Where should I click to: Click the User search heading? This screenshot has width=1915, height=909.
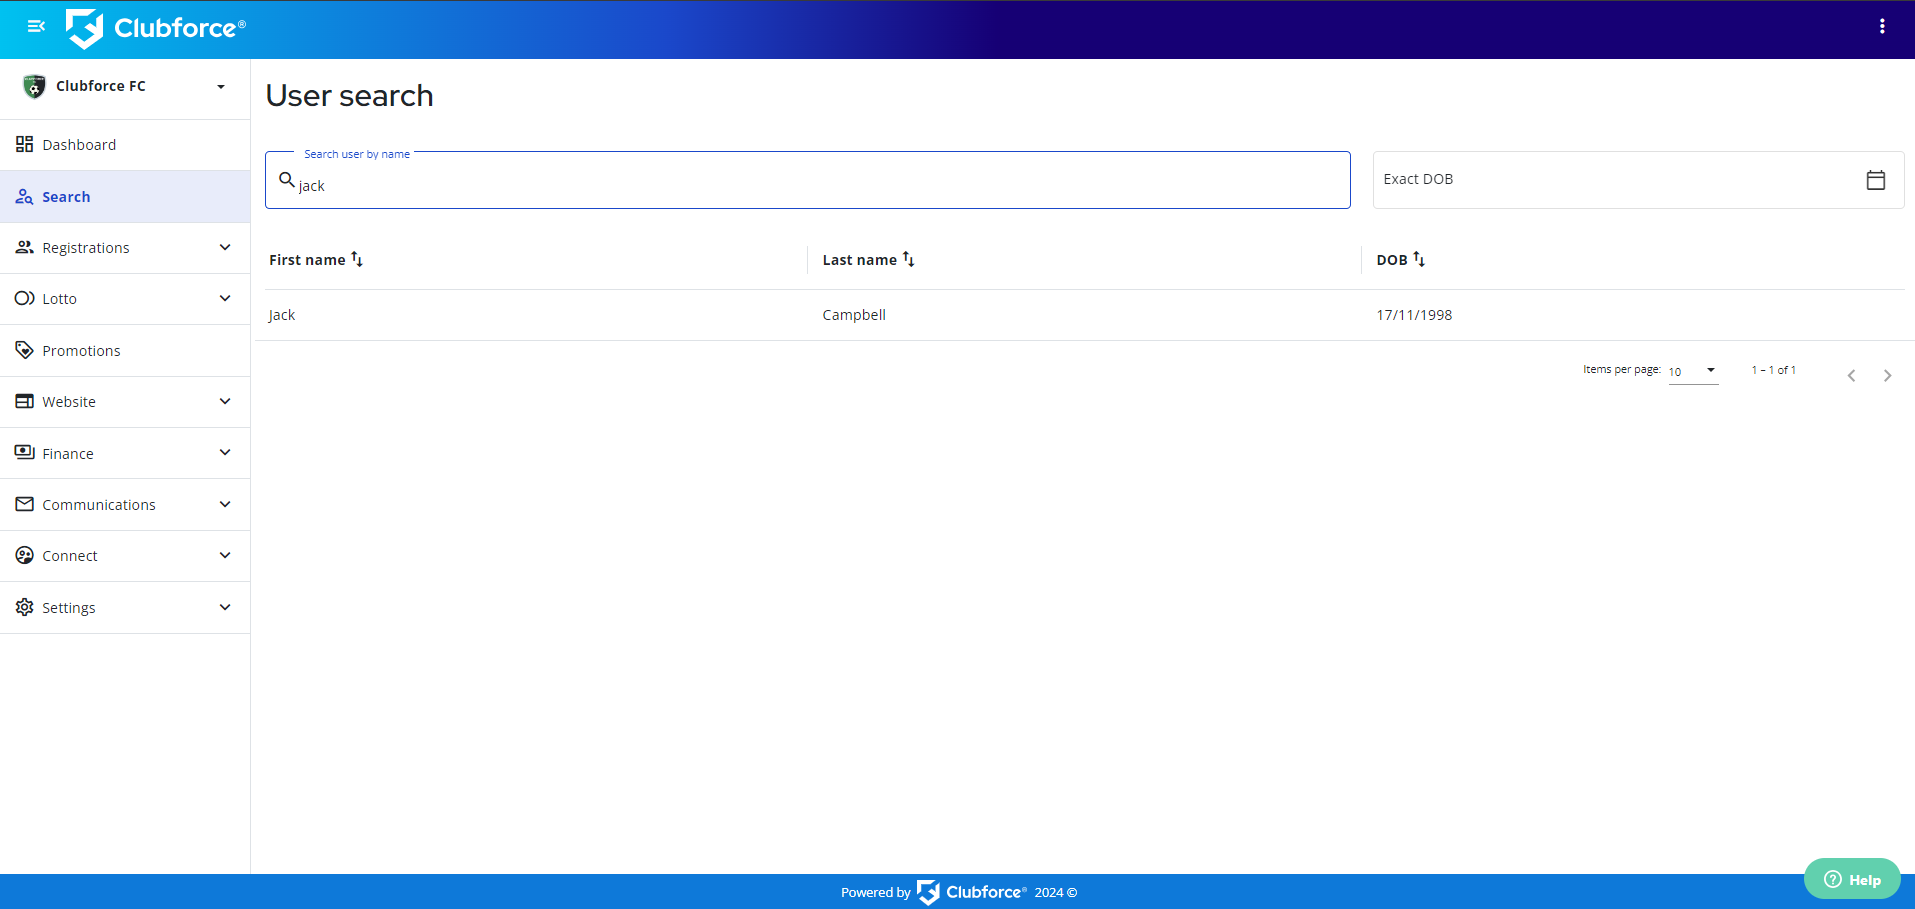point(349,96)
